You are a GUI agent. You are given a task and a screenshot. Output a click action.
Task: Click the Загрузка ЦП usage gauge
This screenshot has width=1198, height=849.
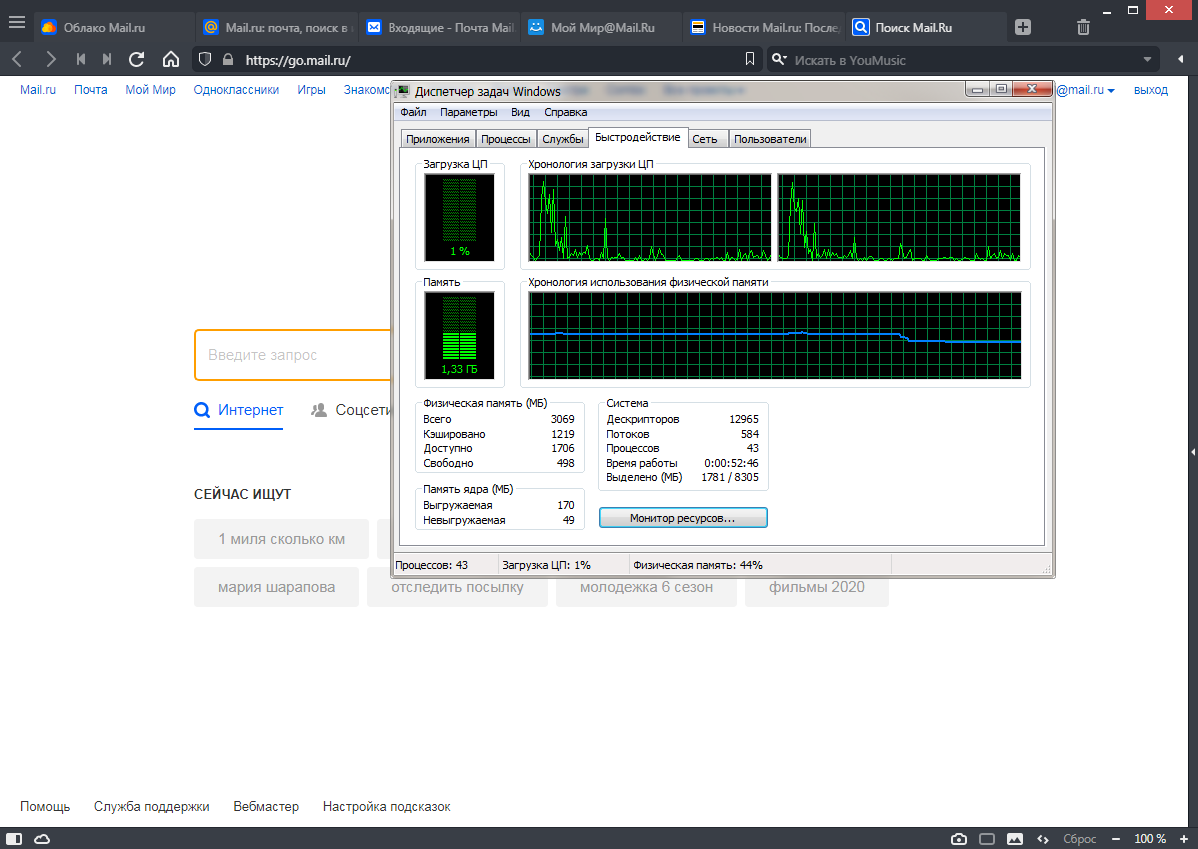[x=459, y=217]
